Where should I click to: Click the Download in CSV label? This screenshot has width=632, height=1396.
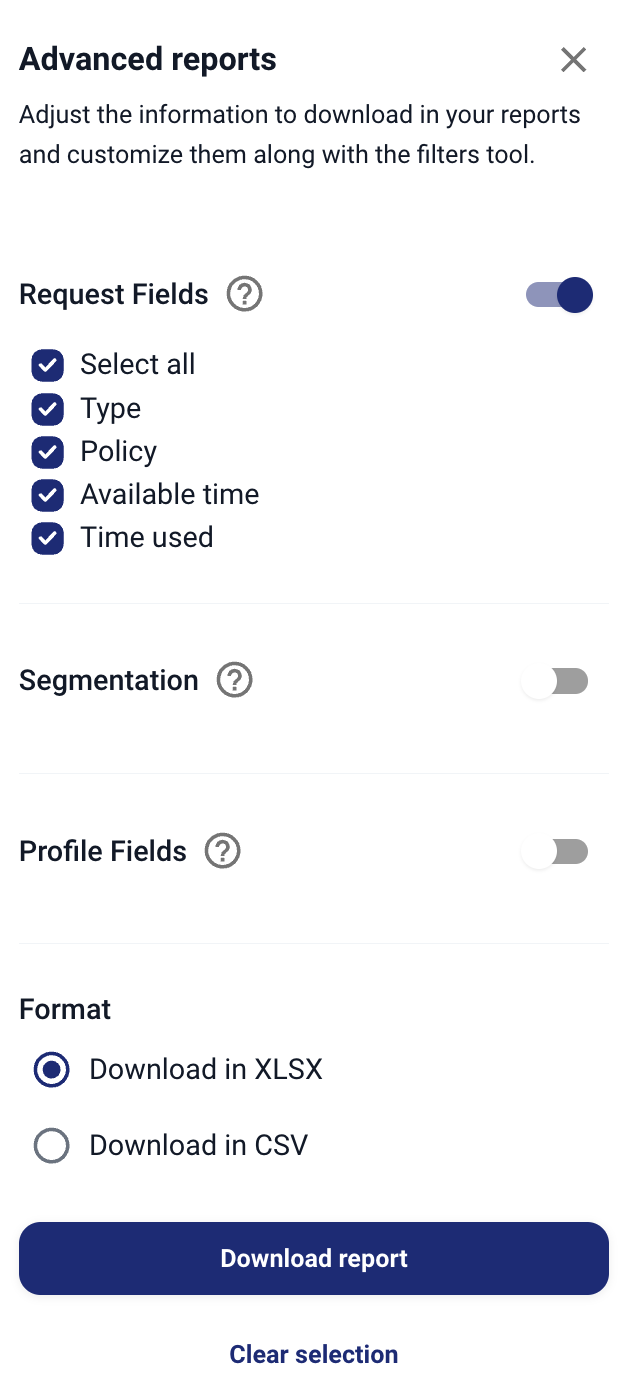198,1145
